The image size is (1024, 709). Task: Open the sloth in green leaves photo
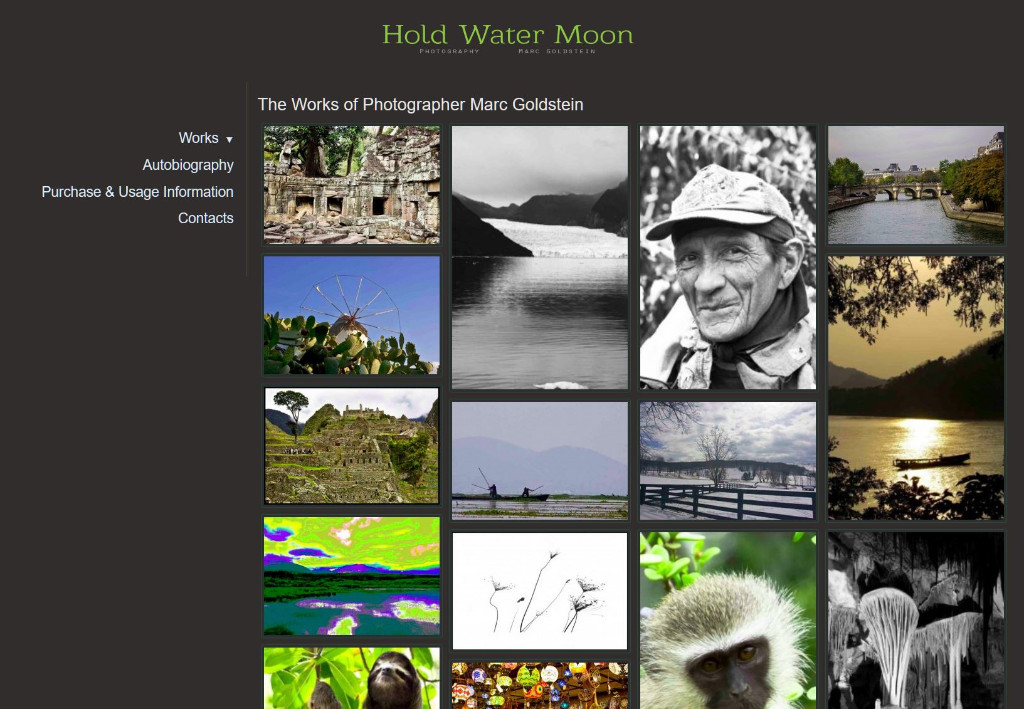click(x=352, y=678)
